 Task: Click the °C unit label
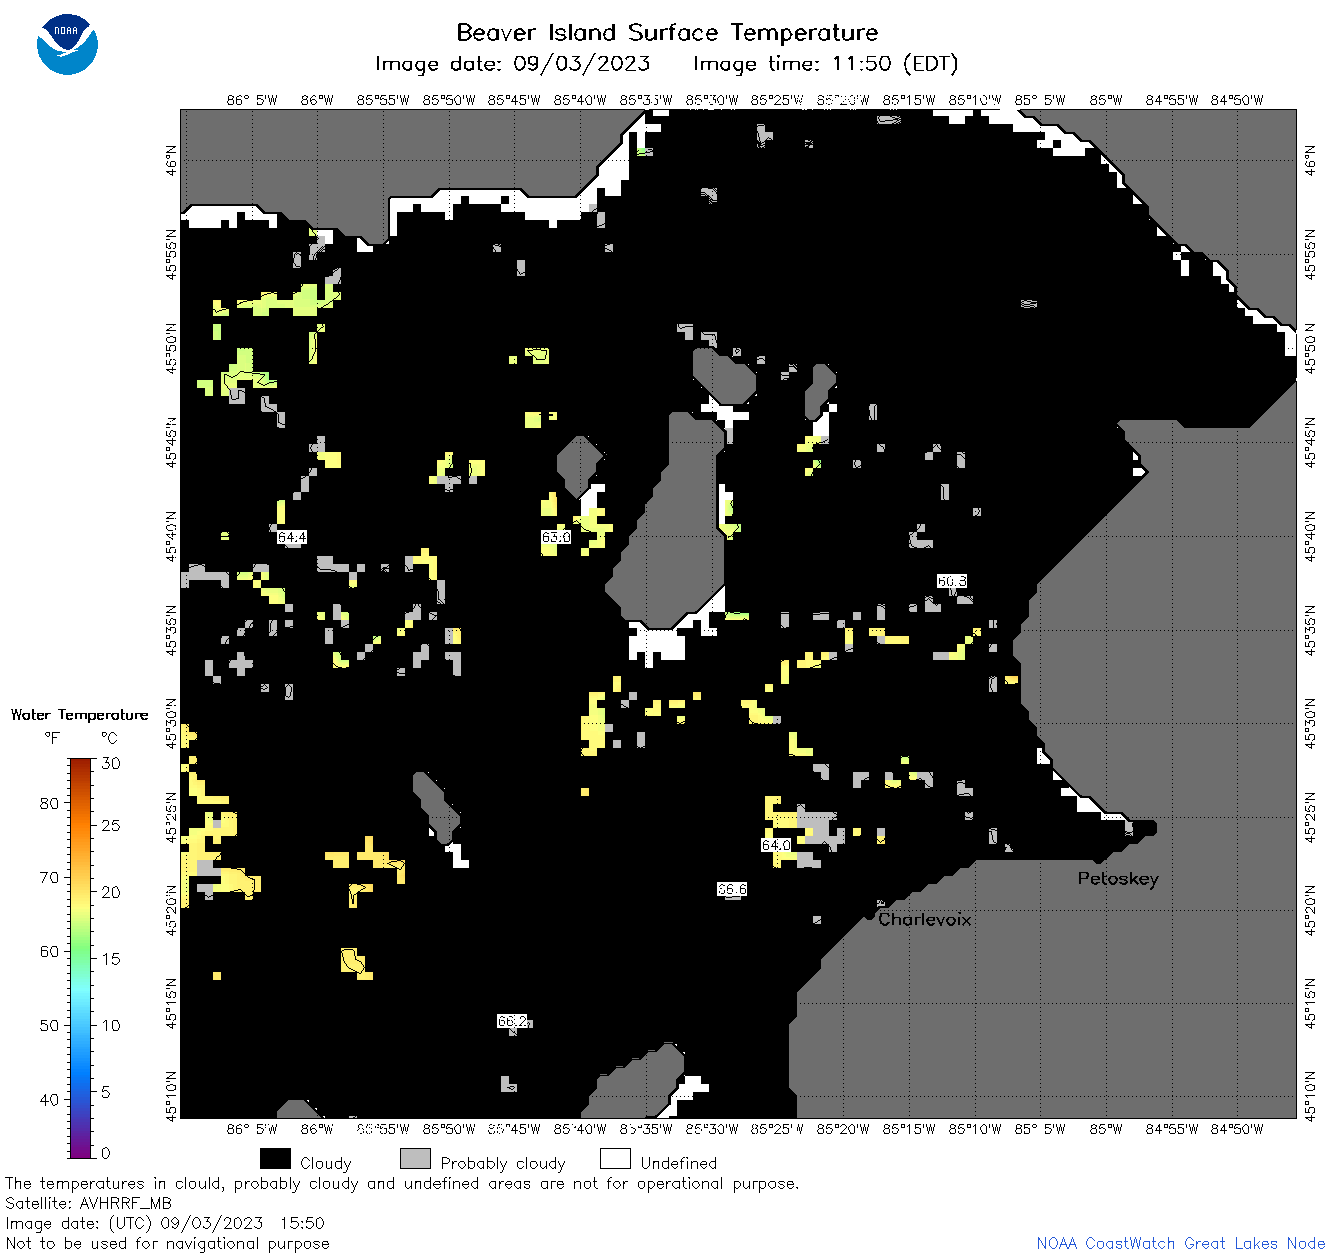[109, 738]
